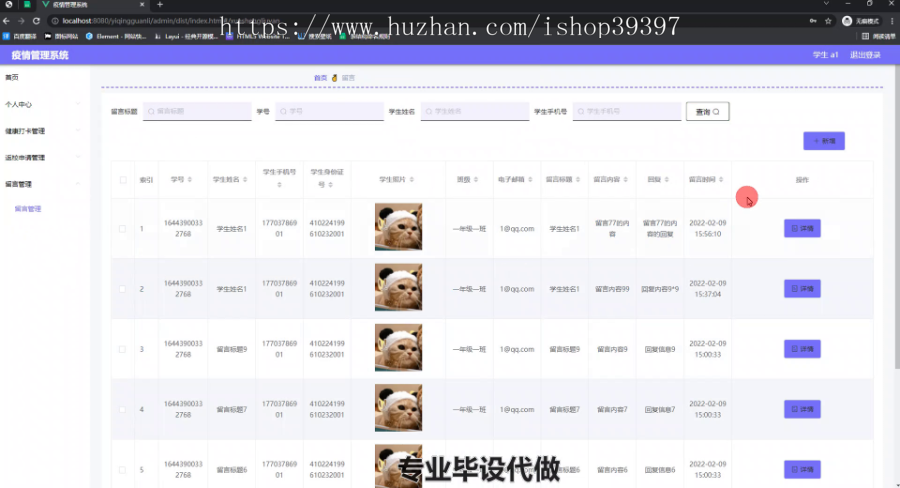Click the browser forward arrow
This screenshot has width=900, height=488.
tap(21, 21)
